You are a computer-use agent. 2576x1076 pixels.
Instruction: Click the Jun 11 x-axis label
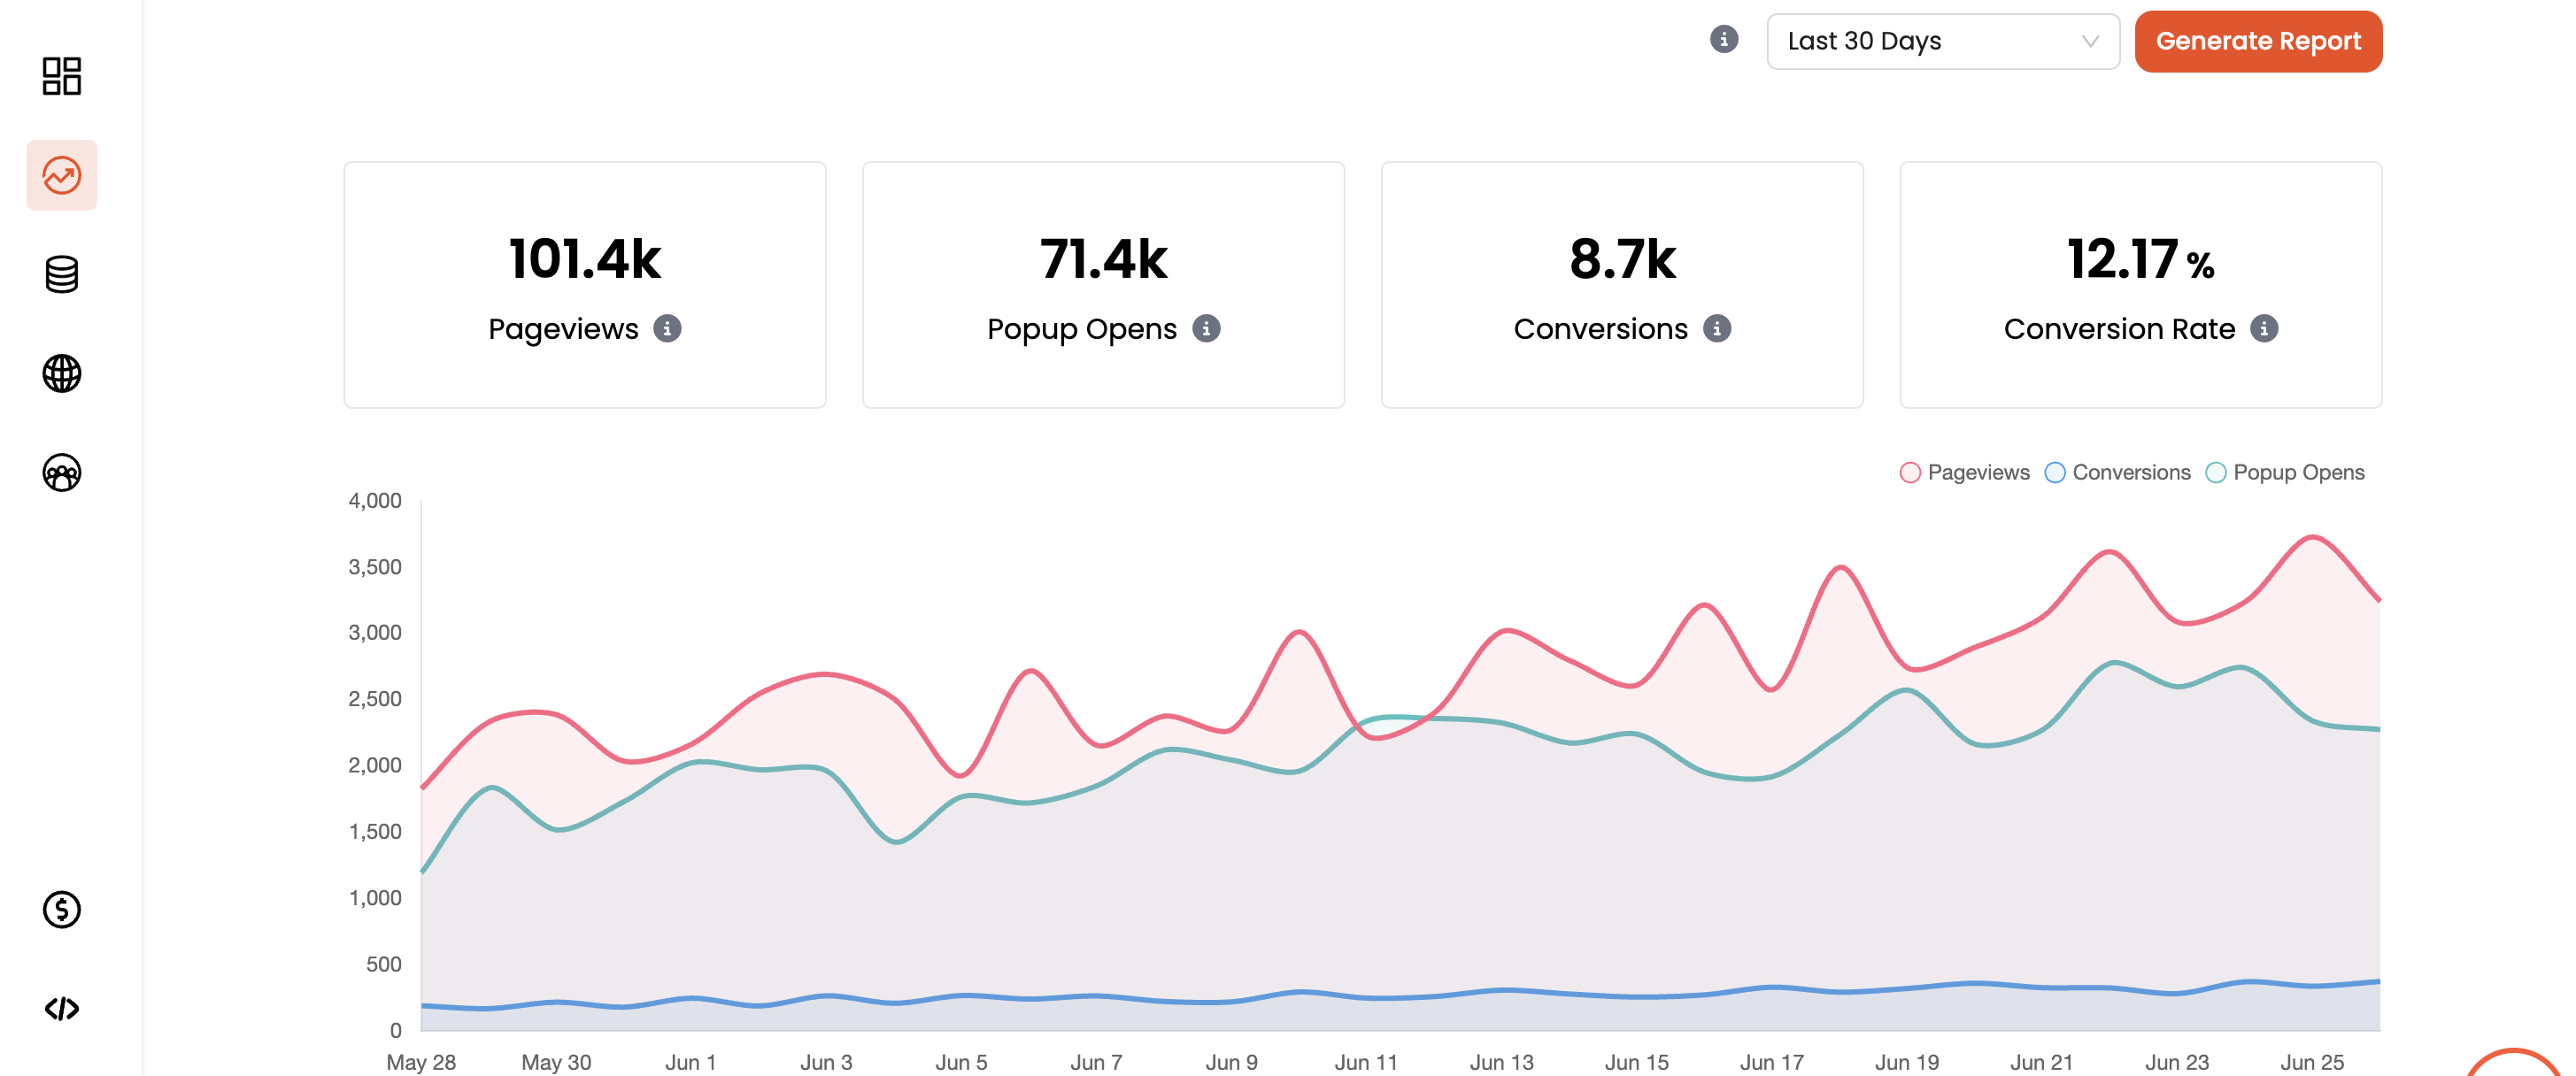[1366, 1062]
